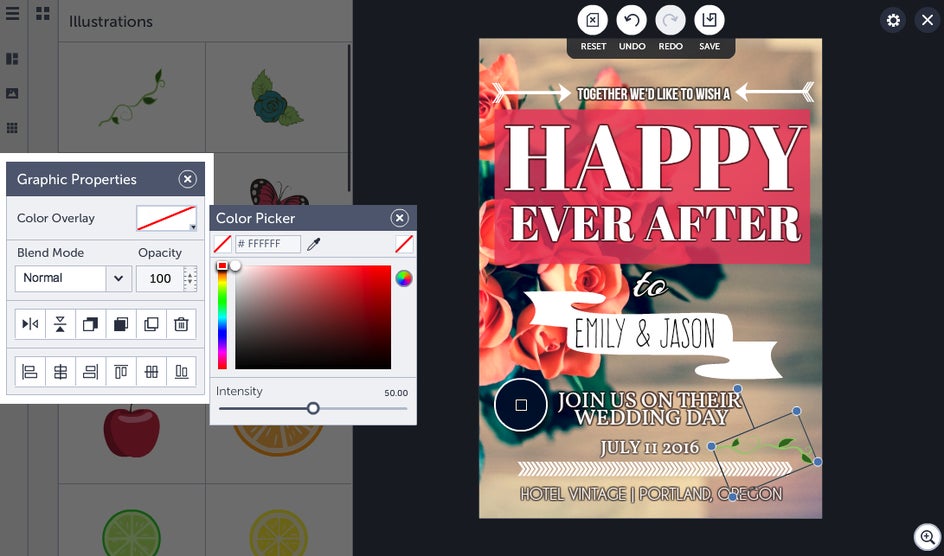Redo the last undone edit

670,20
